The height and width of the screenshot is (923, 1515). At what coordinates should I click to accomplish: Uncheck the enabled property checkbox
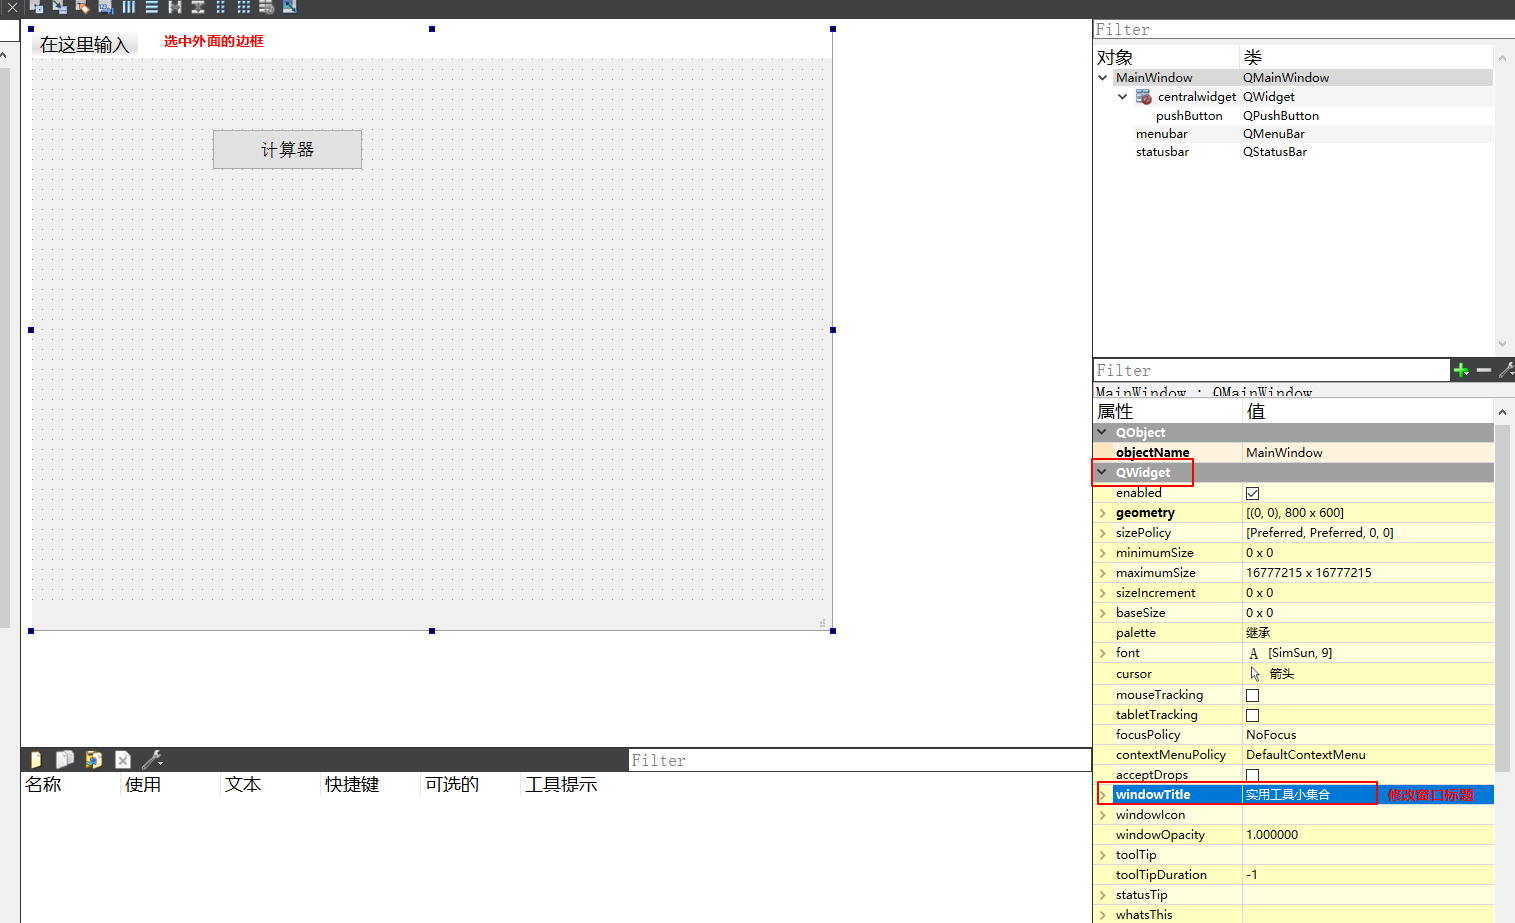pyautogui.click(x=1252, y=493)
